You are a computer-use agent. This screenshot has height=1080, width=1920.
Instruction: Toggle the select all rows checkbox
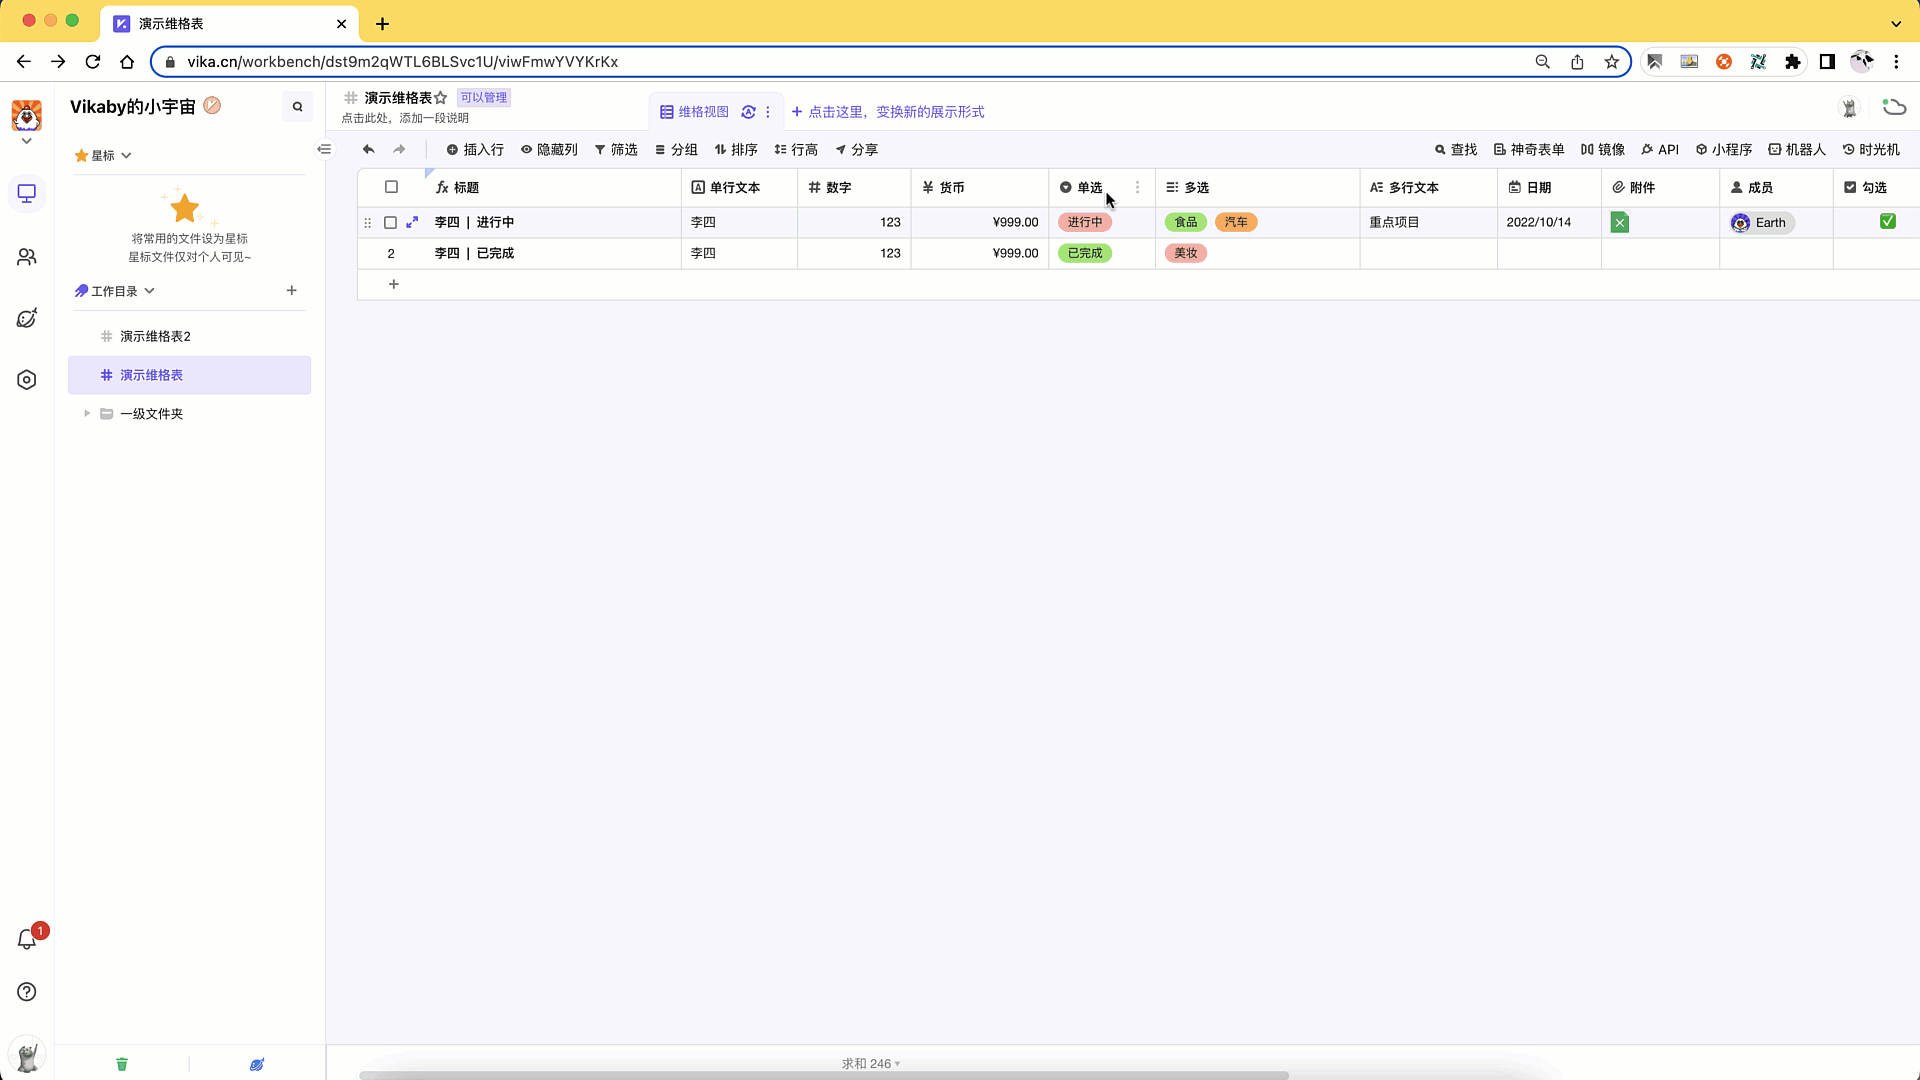(x=390, y=187)
